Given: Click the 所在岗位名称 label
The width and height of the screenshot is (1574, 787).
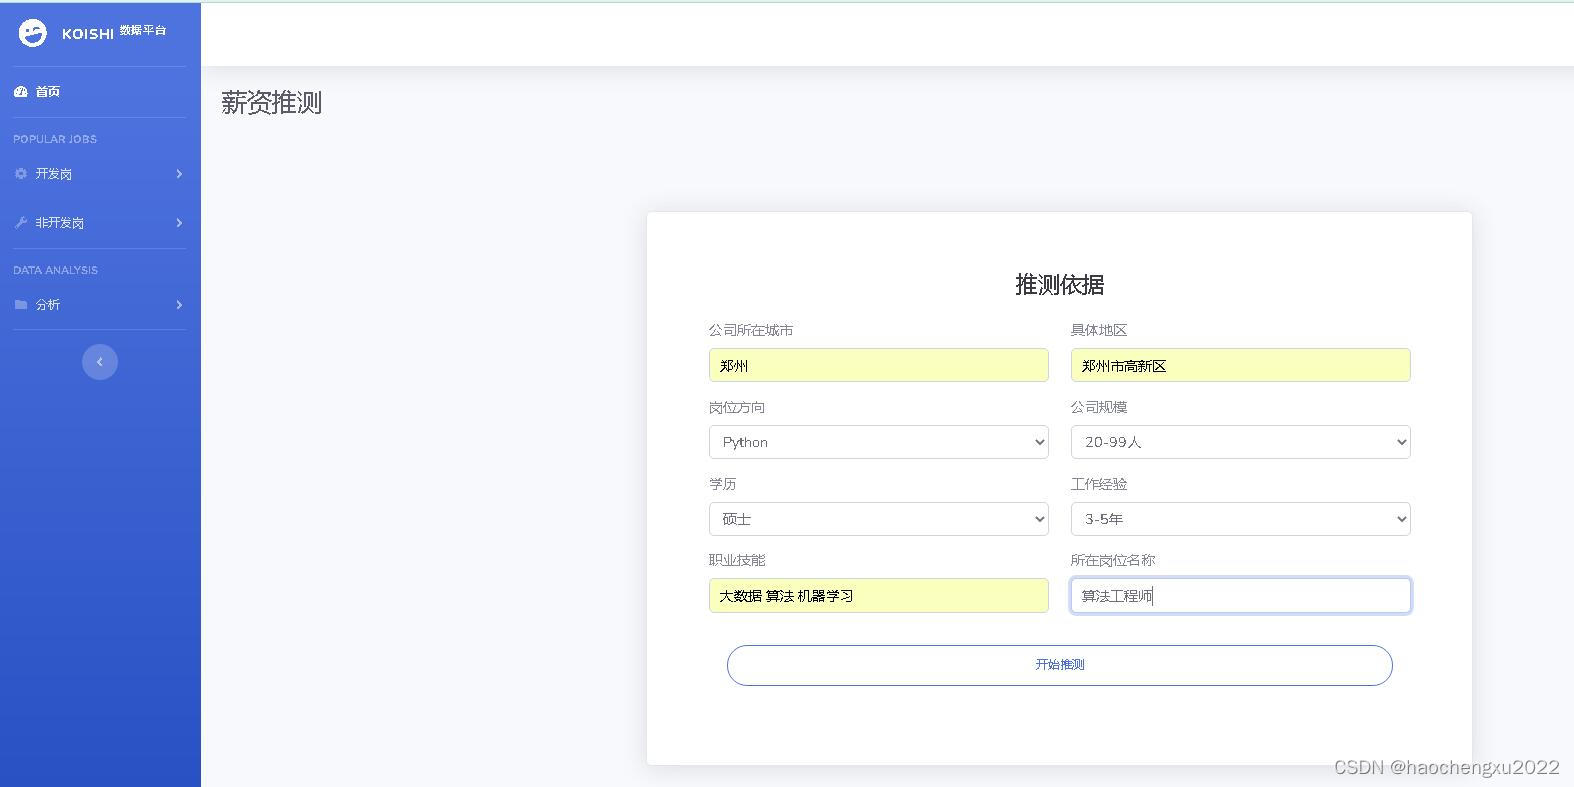Looking at the screenshot, I should pyautogui.click(x=1113, y=560).
